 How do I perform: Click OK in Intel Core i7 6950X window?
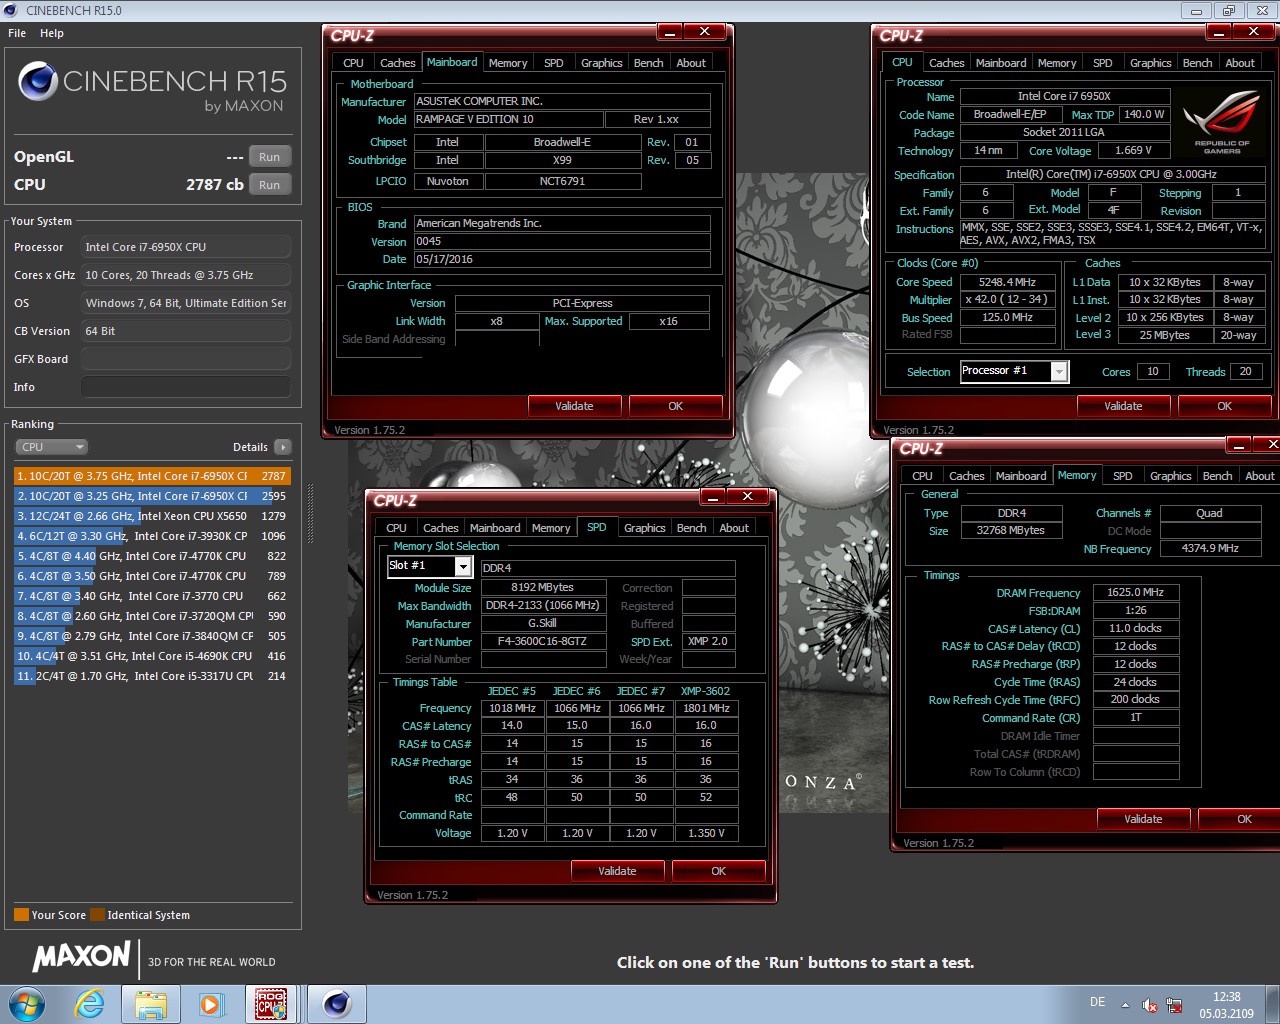pyautogui.click(x=1224, y=406)
